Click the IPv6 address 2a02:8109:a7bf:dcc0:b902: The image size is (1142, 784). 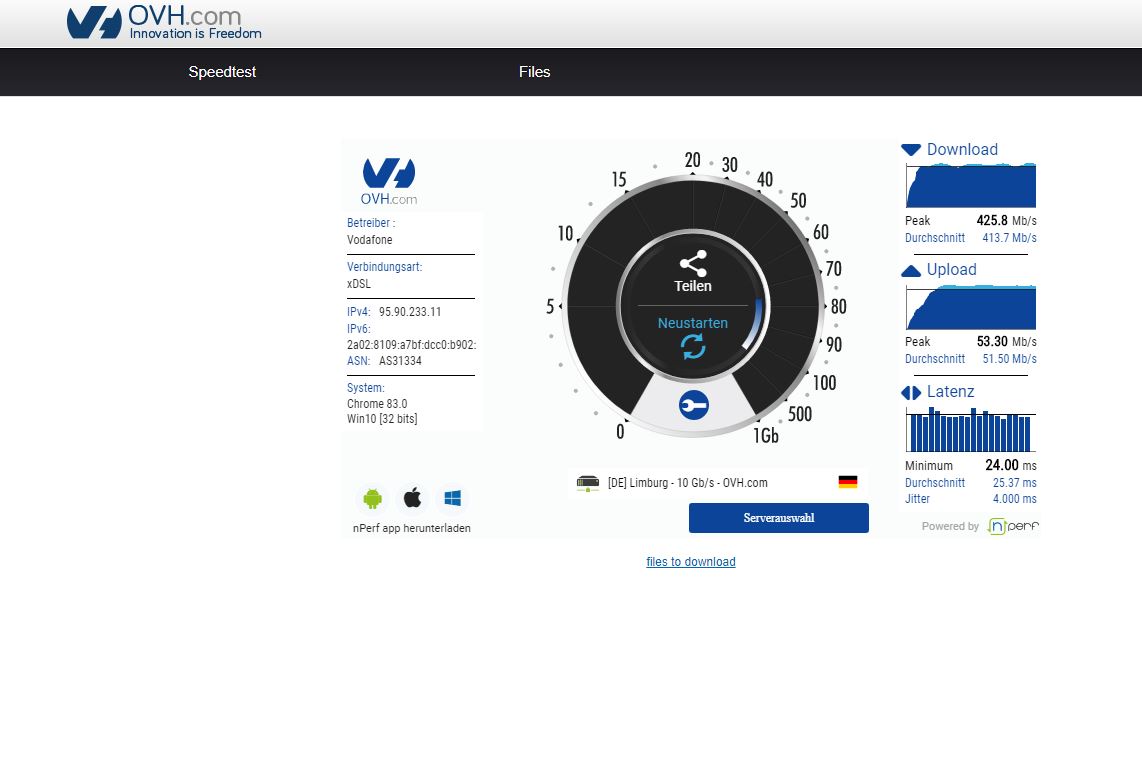click(x=411, y=345)
